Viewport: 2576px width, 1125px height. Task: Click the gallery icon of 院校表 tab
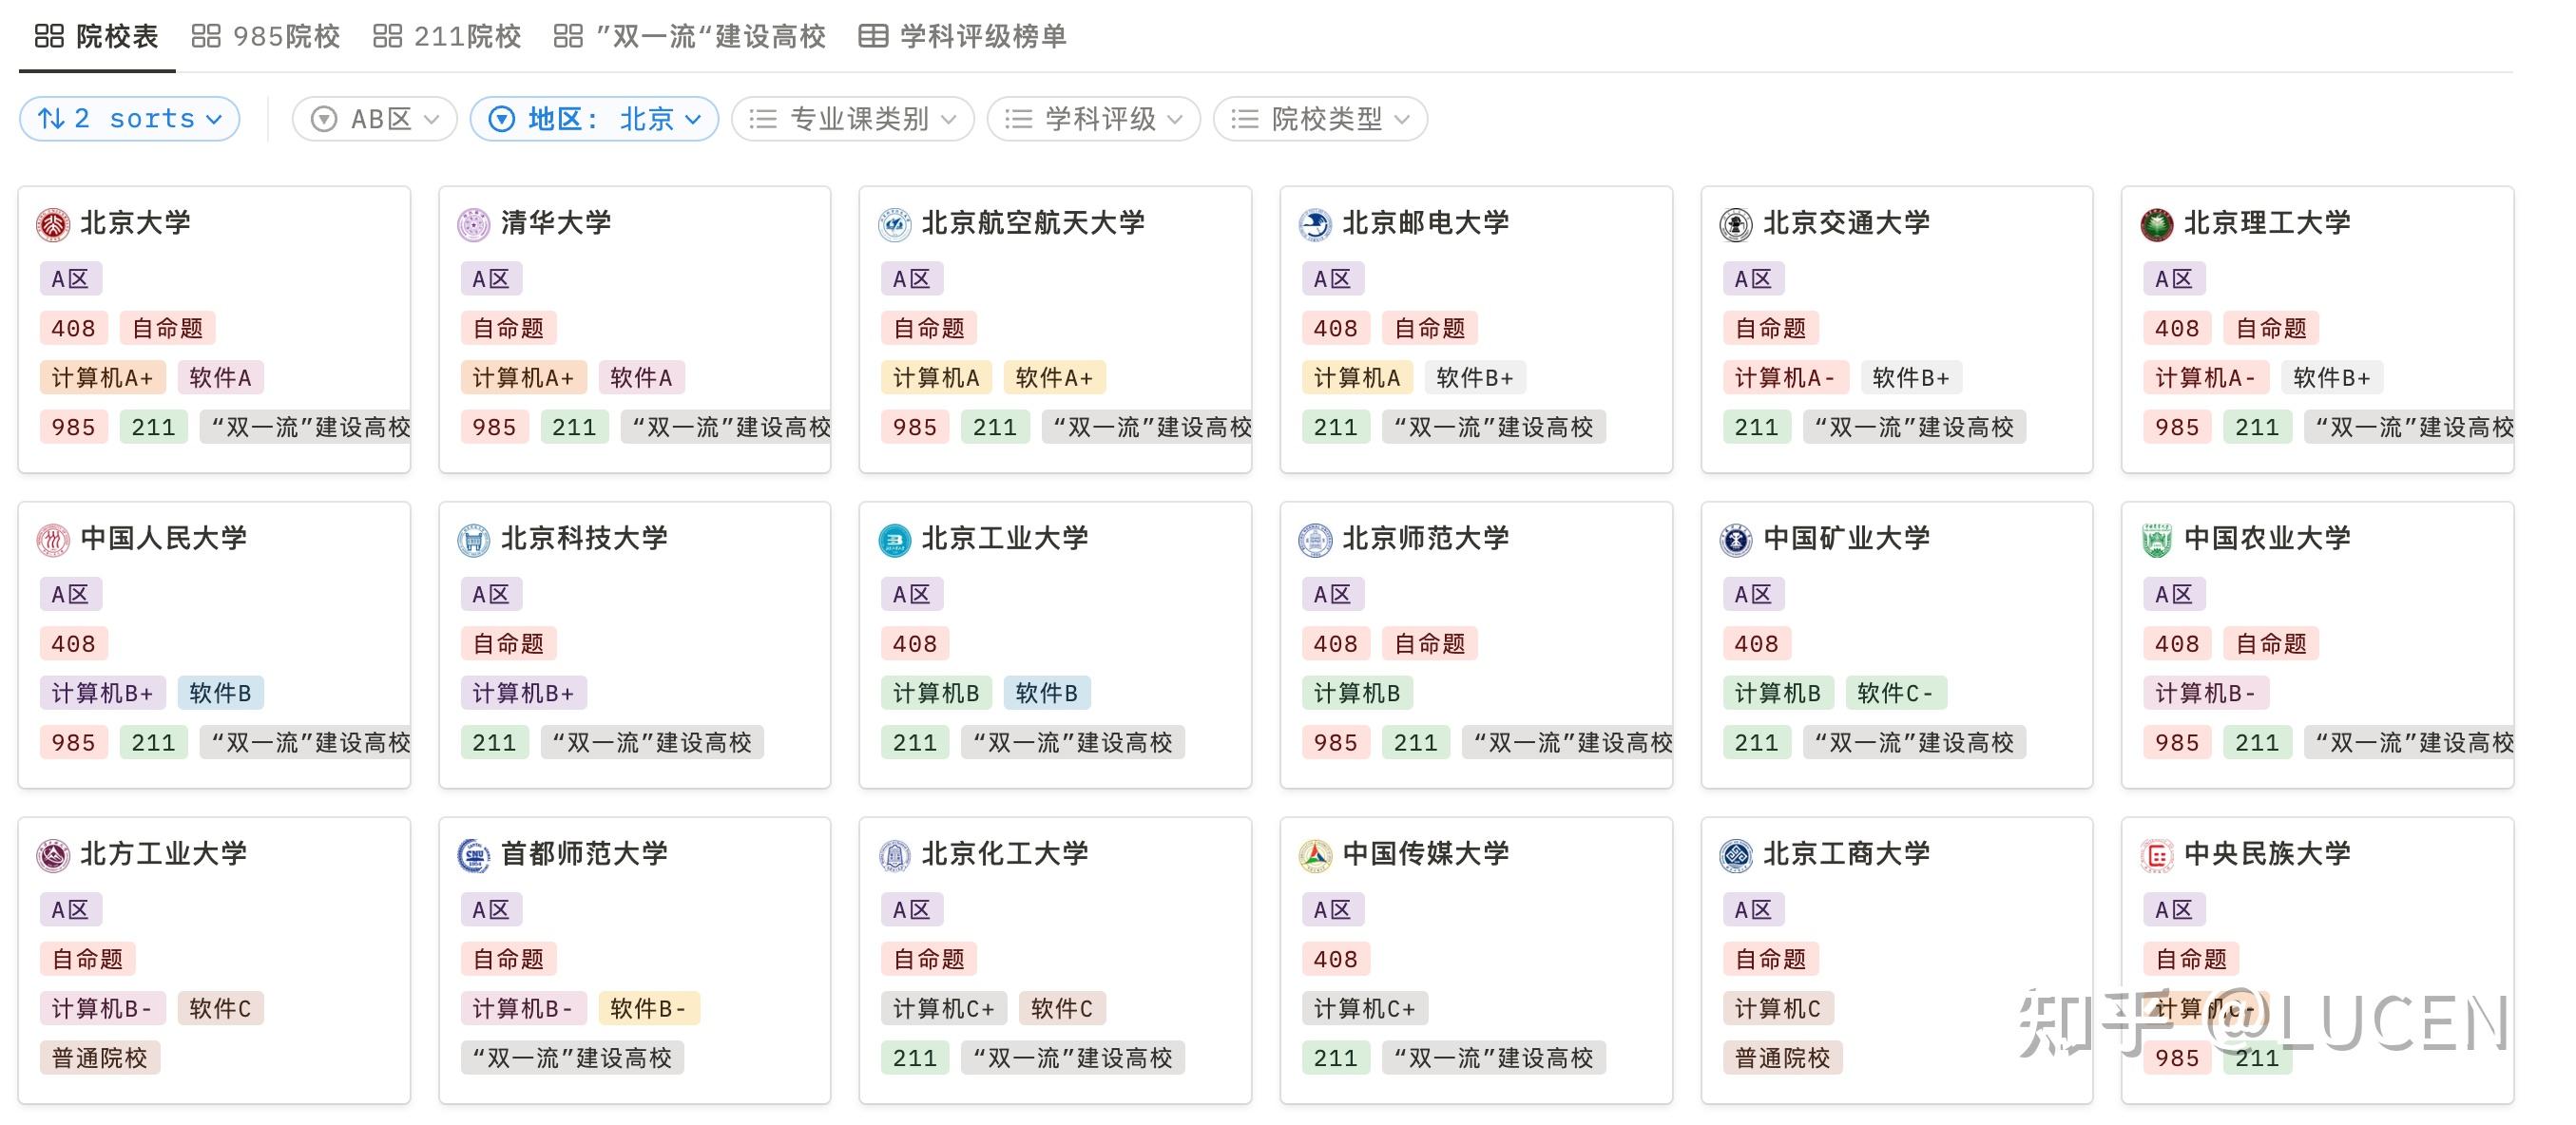pyautogui.click(x=49, y=37)
